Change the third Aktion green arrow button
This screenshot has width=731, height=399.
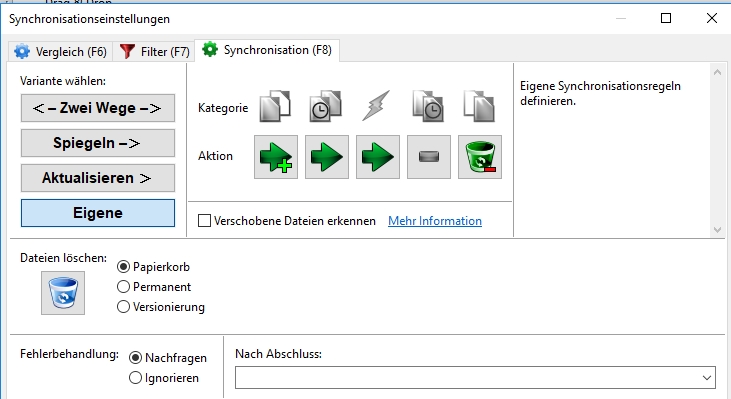click(378, 157)
